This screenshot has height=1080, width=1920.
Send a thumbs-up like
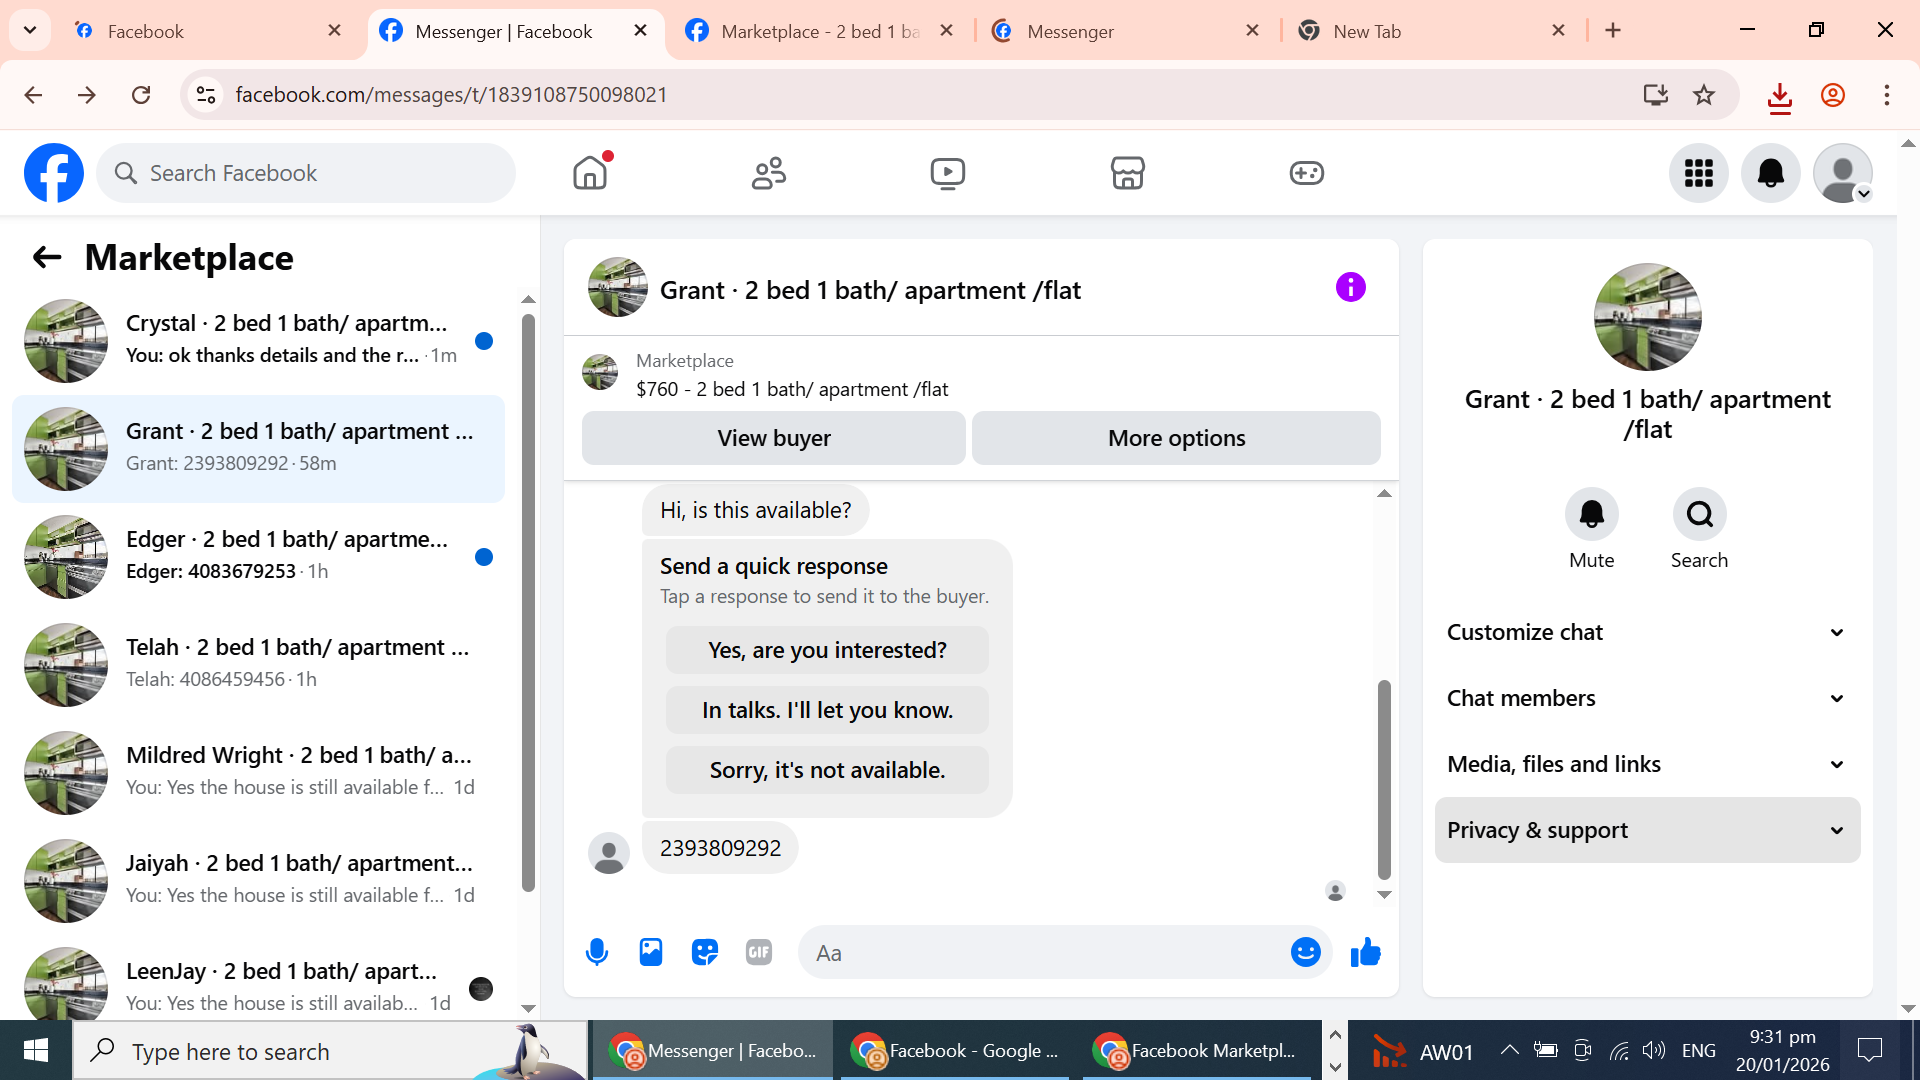pyautogui.click(x=1365, y=952)
